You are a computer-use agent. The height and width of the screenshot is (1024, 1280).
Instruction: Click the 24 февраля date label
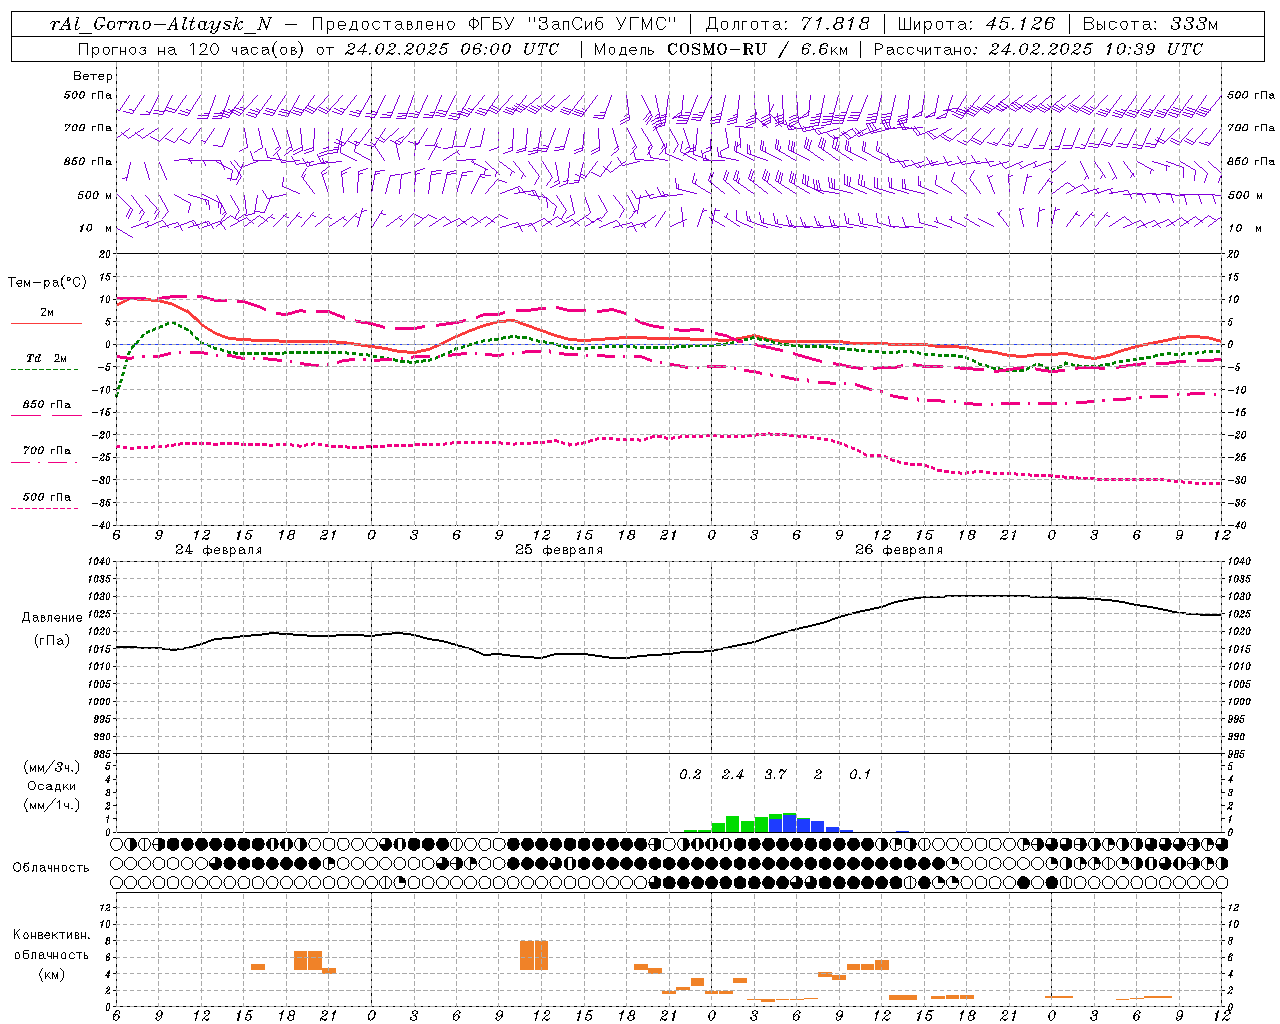coord(219,550)
